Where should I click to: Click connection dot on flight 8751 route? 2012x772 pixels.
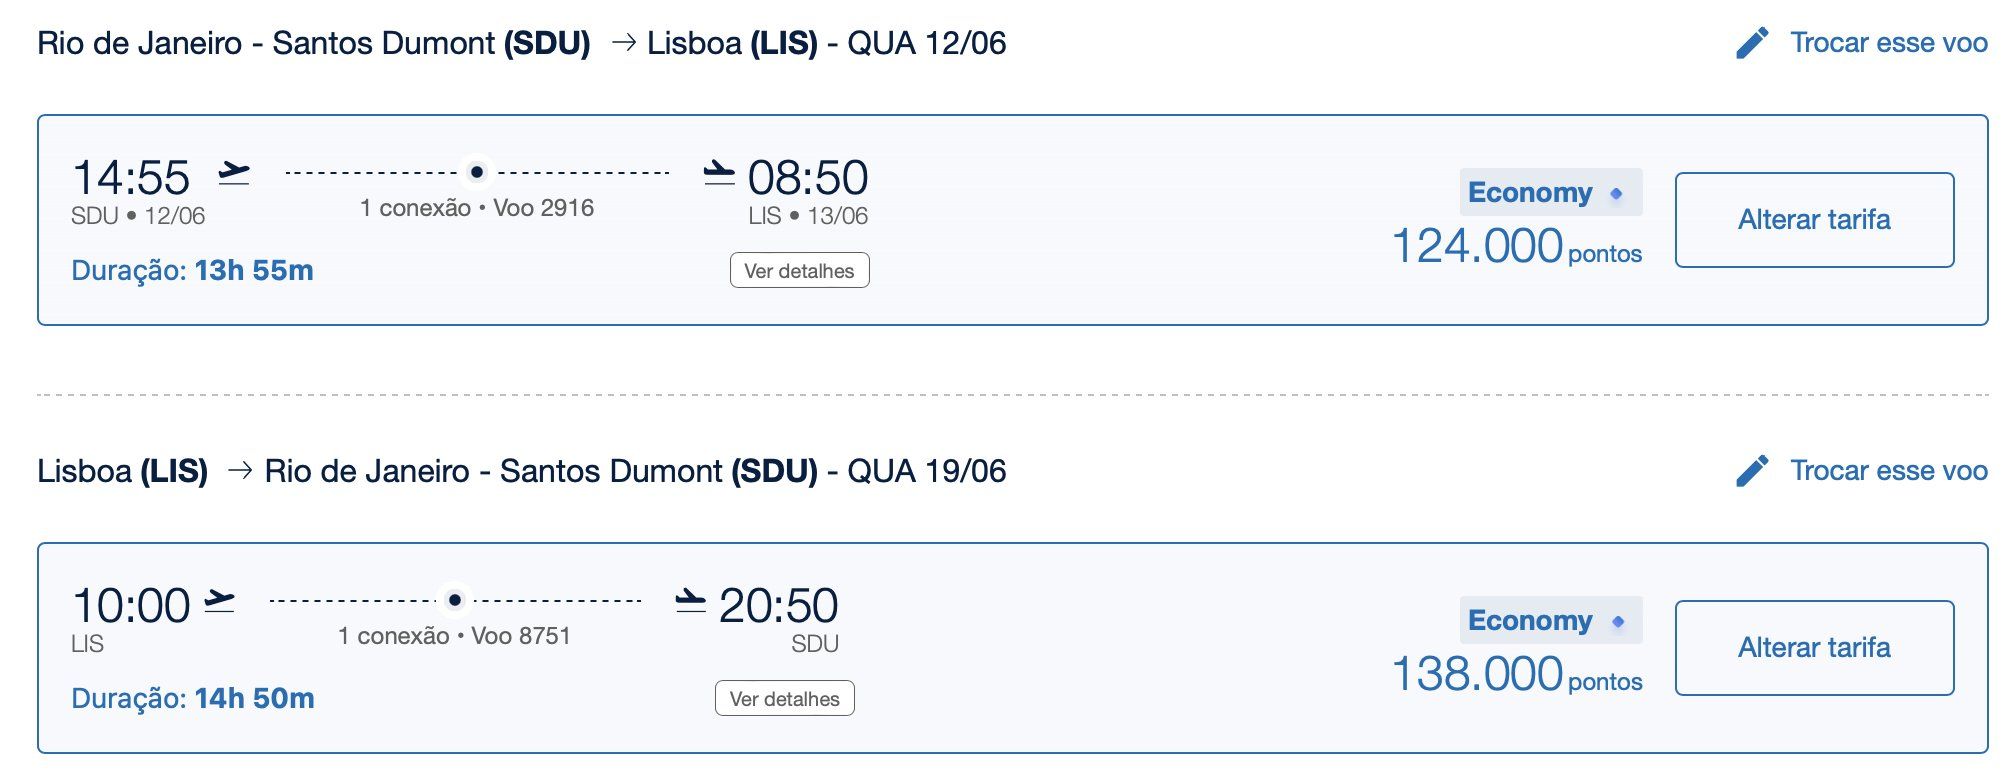point(455,600)
